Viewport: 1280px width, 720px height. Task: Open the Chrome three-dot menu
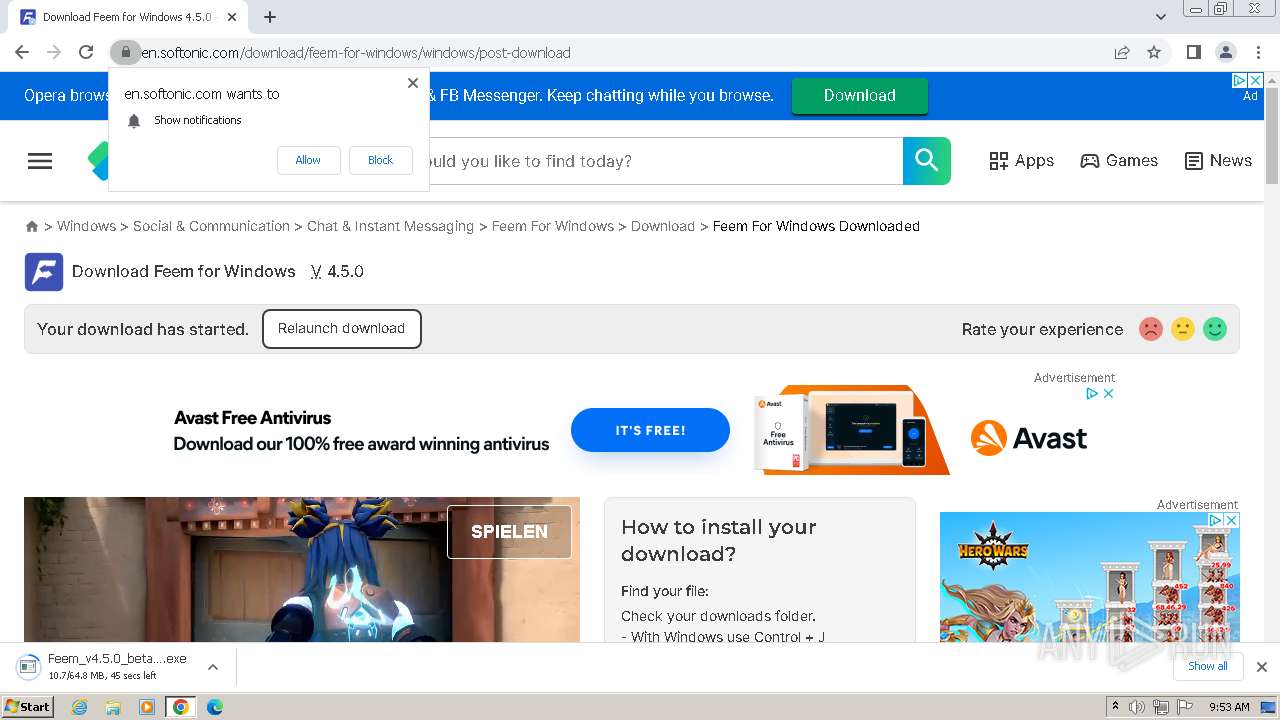point(1258,52)
